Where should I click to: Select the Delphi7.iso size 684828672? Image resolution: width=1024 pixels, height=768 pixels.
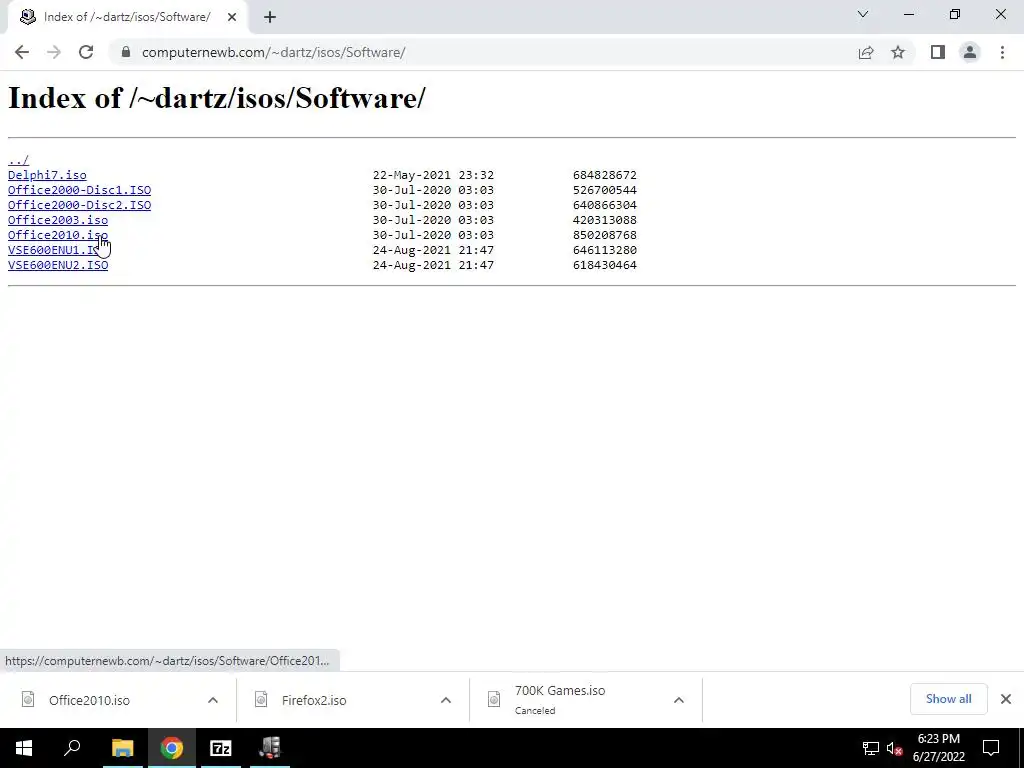[x=605, y=175]
